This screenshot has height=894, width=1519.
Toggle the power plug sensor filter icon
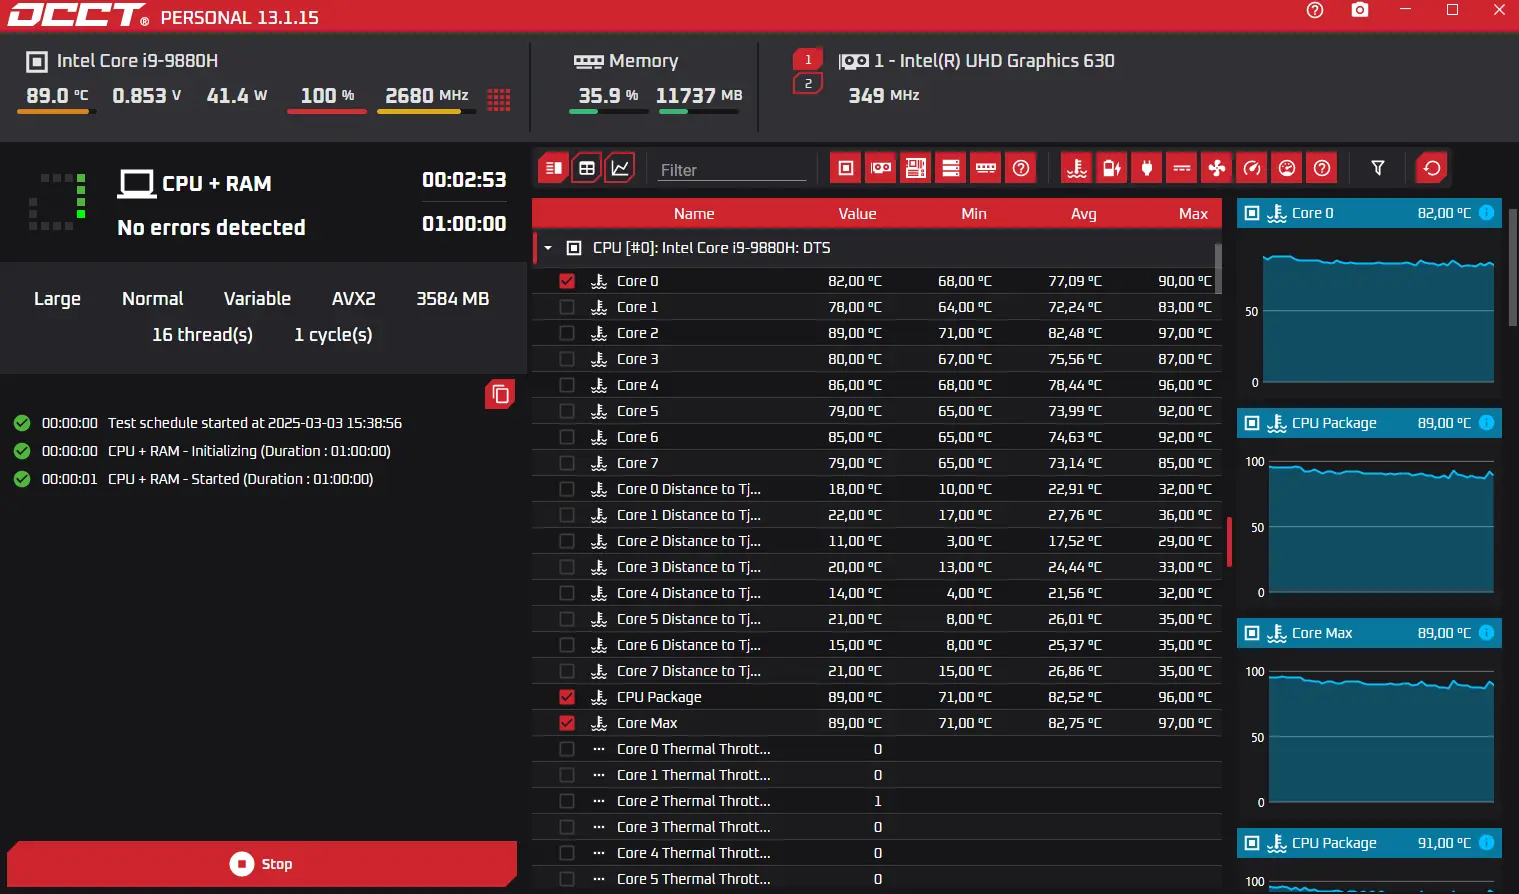tap(1147, 168)
